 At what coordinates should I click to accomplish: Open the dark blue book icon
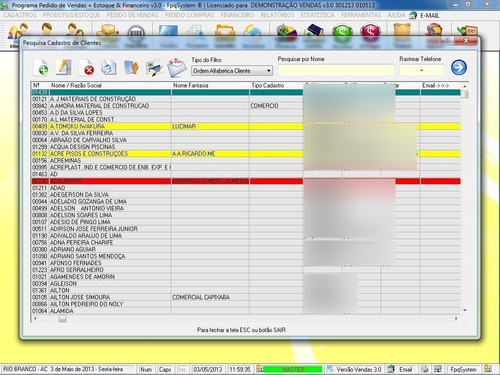click(314, 31)
